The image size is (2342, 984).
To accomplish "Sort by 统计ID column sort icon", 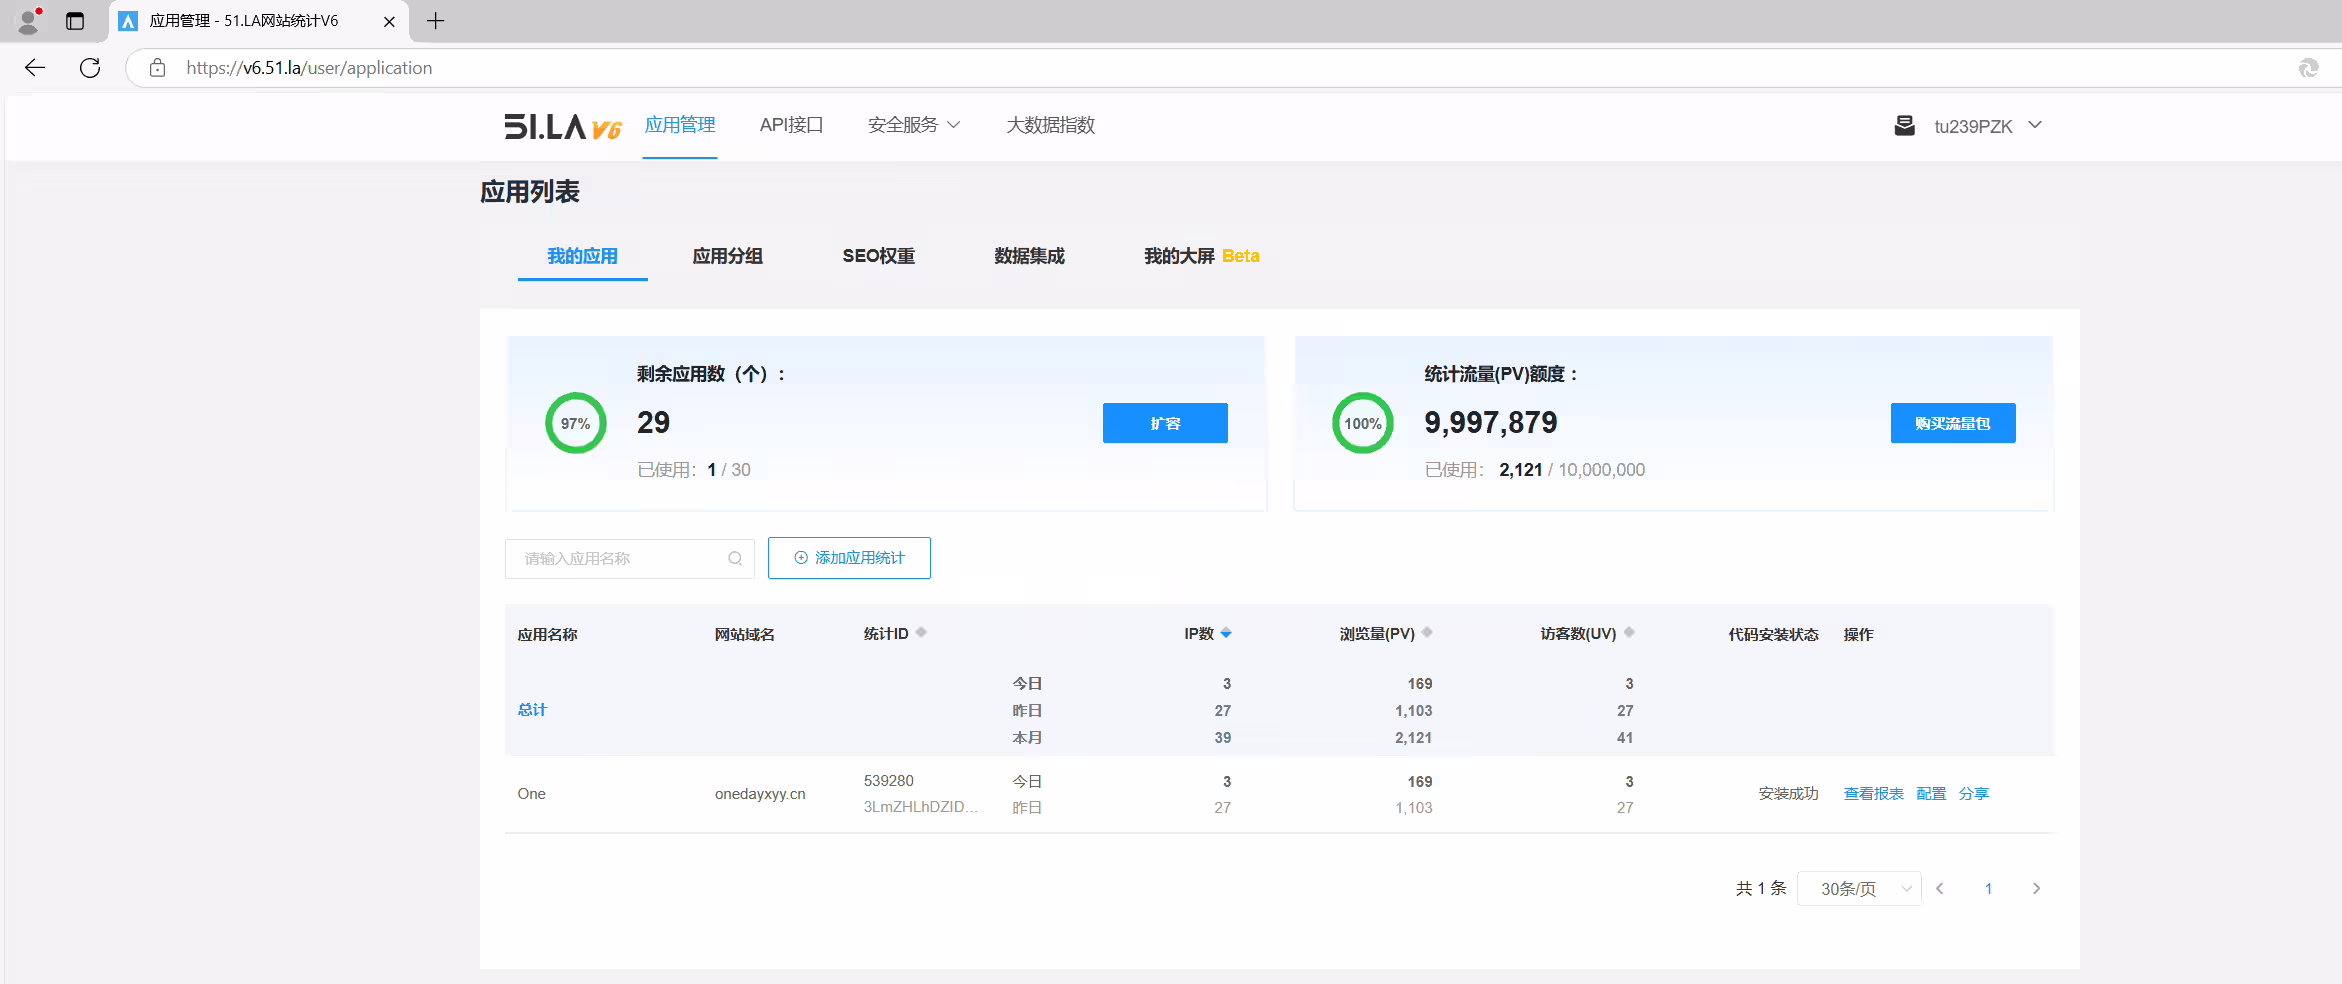I will pos(921,632).
